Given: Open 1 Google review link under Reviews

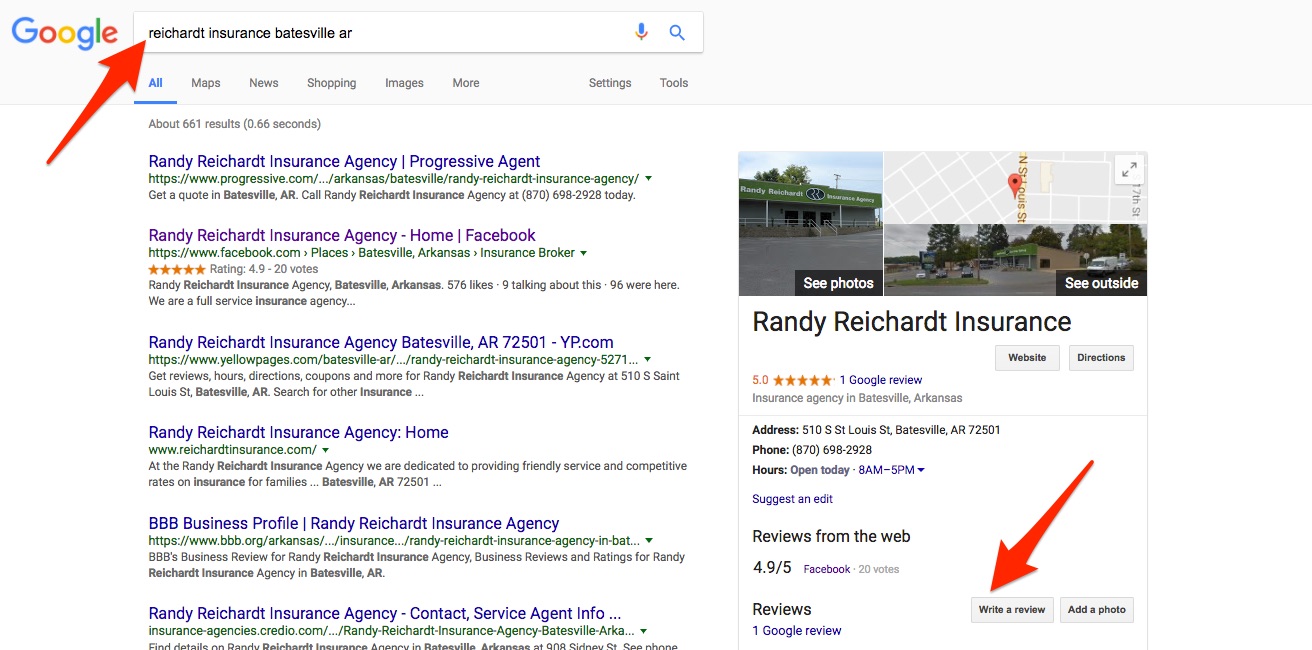Looking at the screenshot, I should click(x=797, y=631).
